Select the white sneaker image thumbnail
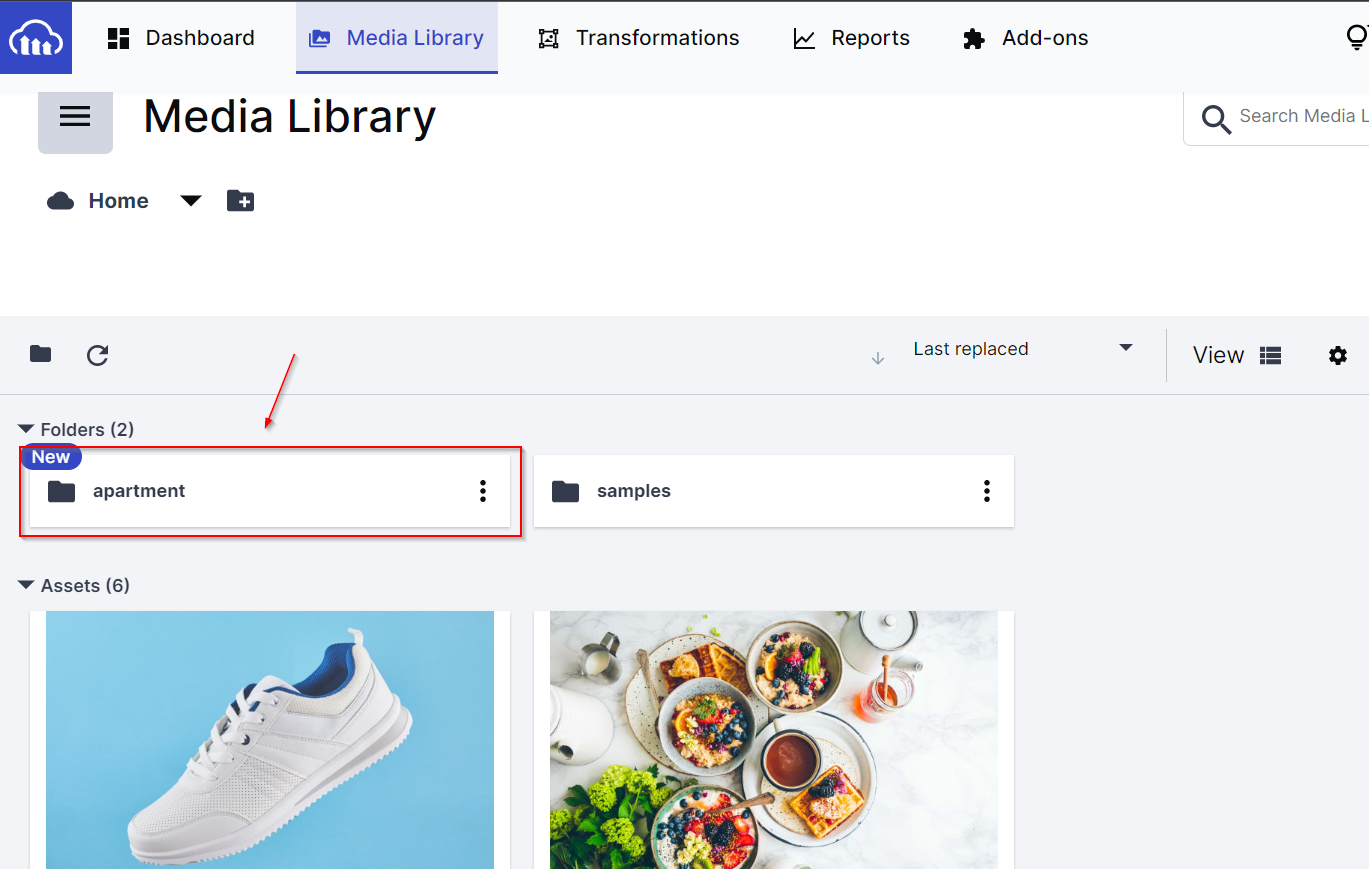Viewport: 1369px width, 869px height. click(x=270, y=740)
